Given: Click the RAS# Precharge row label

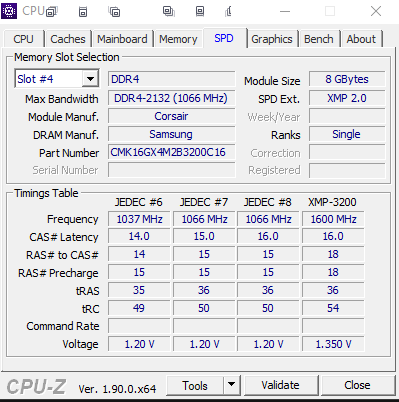Looking at the screenshot, I should tap(58, 273).
